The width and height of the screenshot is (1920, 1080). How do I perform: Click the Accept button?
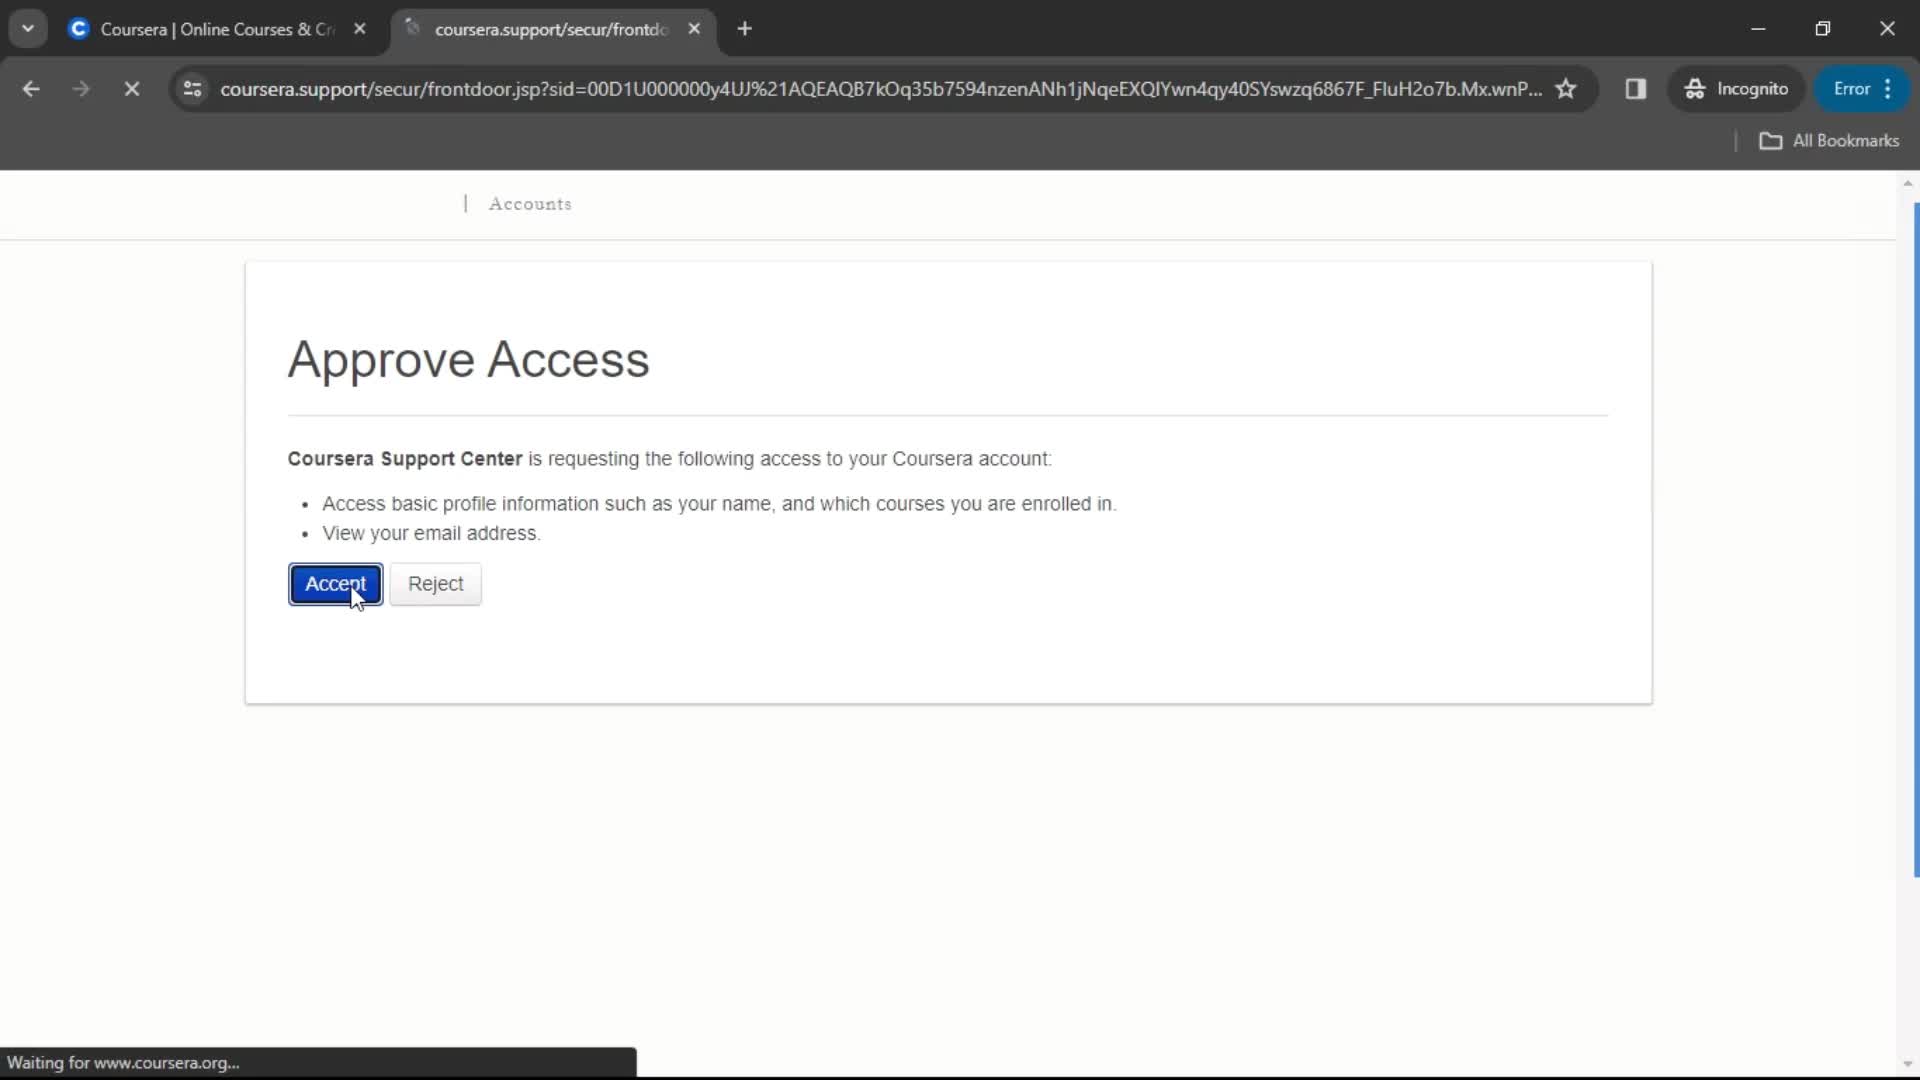click(x=335, y=584)
